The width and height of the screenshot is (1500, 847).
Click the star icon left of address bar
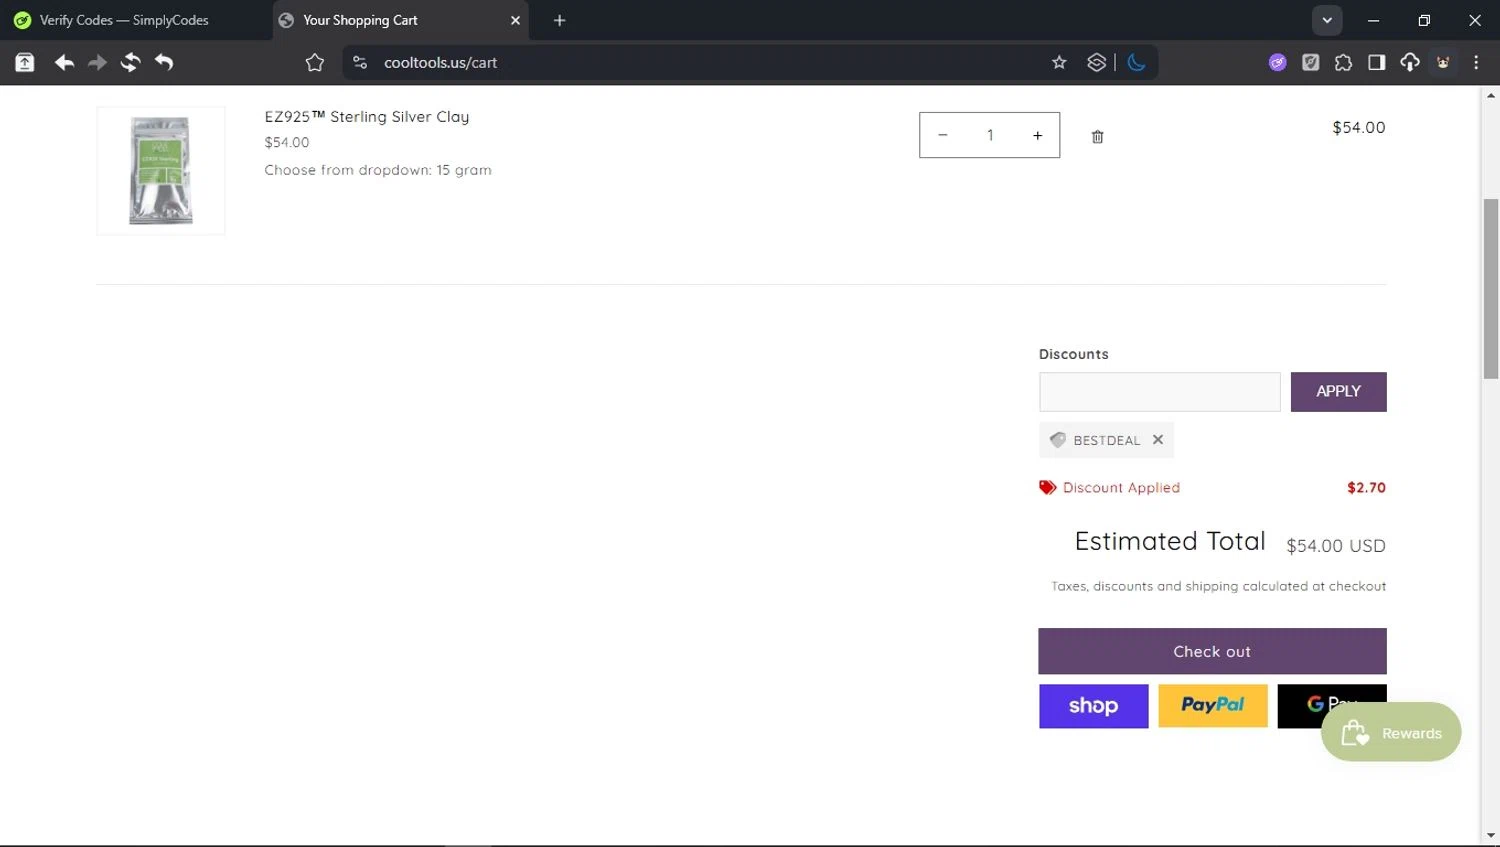[314, 62]
